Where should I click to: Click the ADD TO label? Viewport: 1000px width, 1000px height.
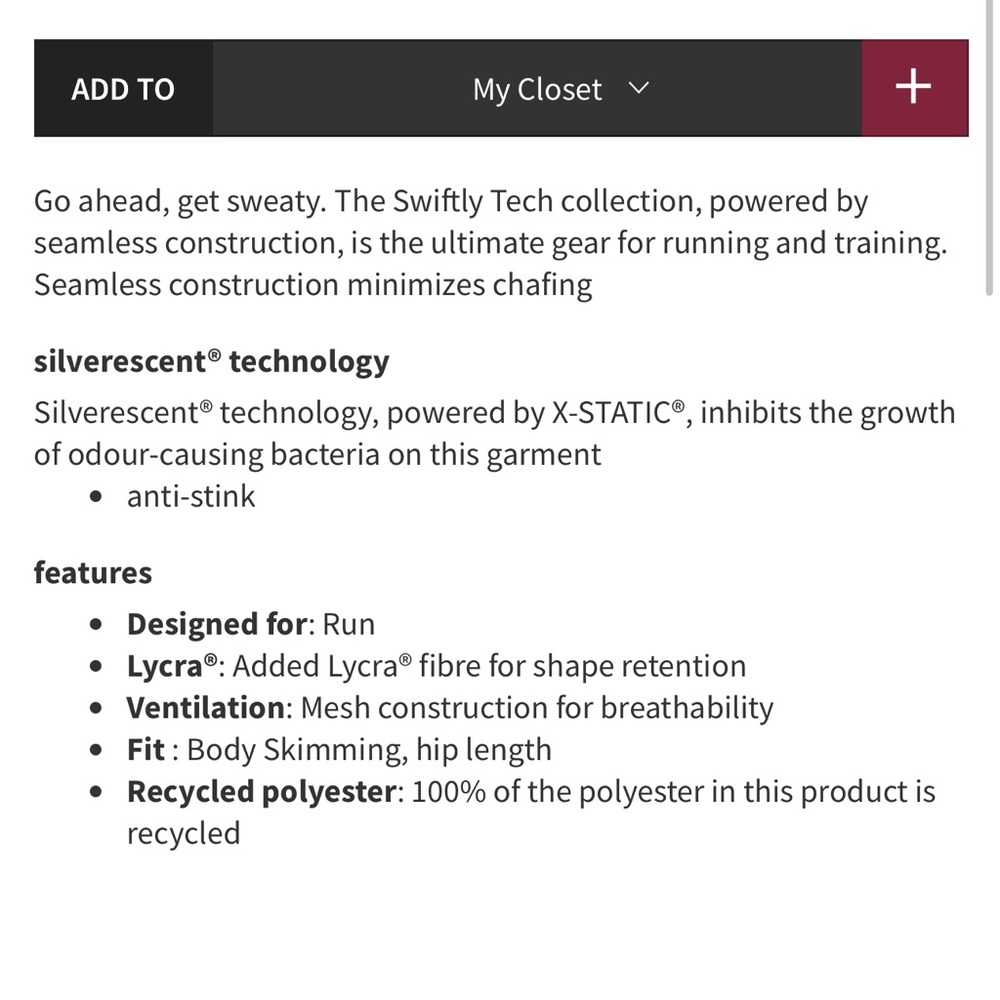click(x=123, y=89)
